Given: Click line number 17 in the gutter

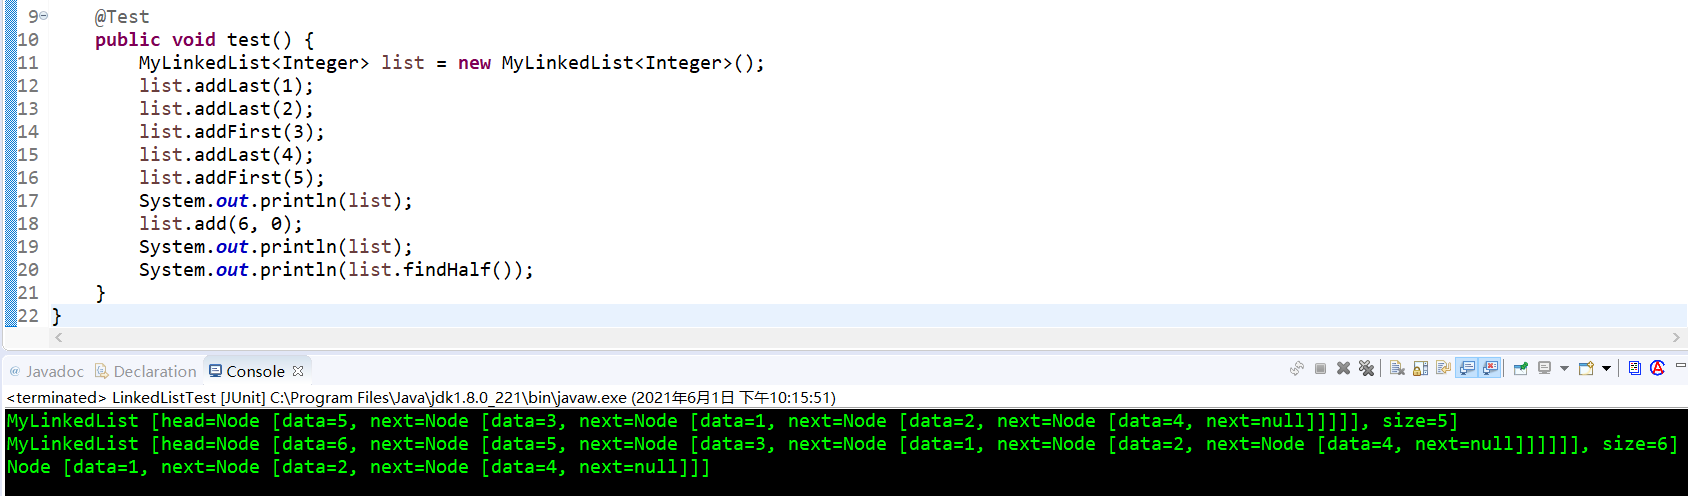Looking at the screenshot, I should coord(28,201).
